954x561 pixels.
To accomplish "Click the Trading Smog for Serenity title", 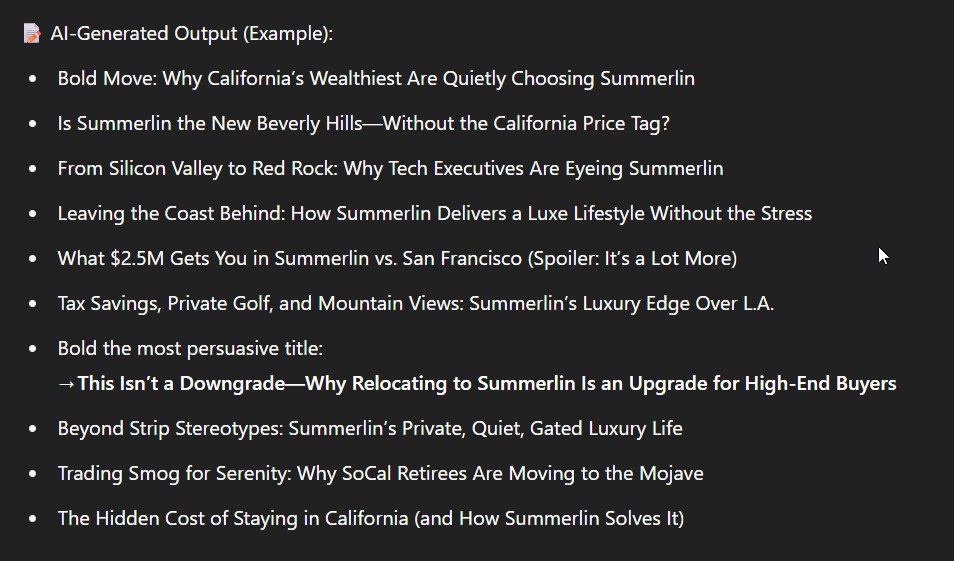I will tap(380, 474).
